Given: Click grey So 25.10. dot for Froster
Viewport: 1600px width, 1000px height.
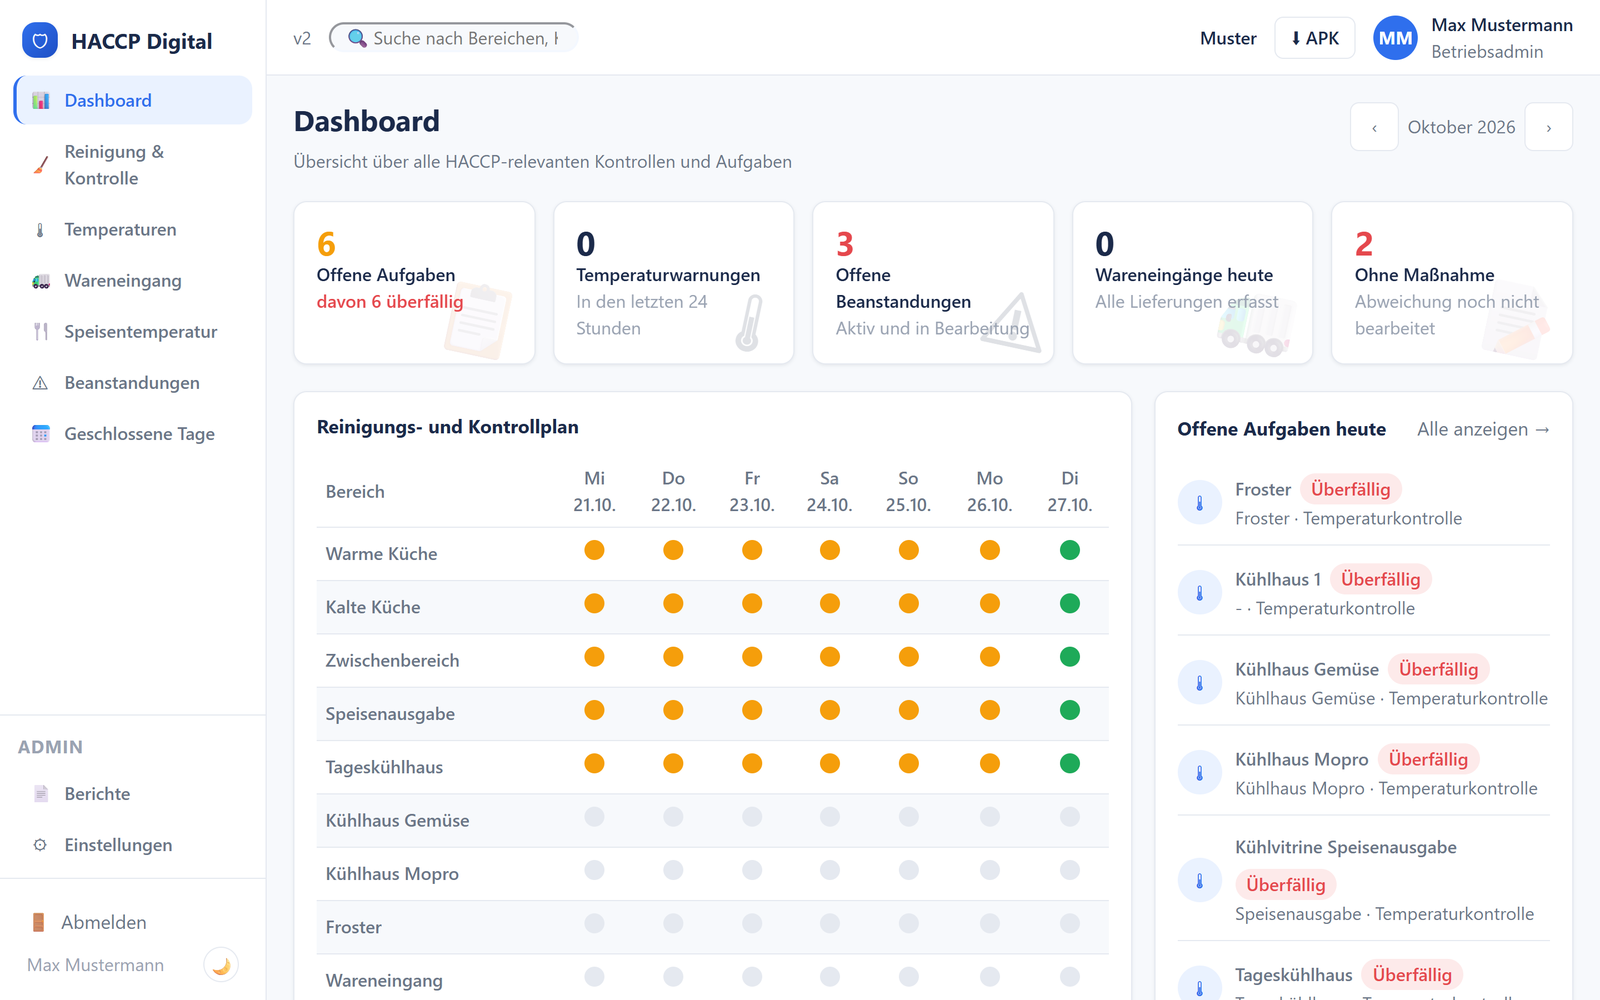Looking at the screenshot, I should [x=908, y=923].
